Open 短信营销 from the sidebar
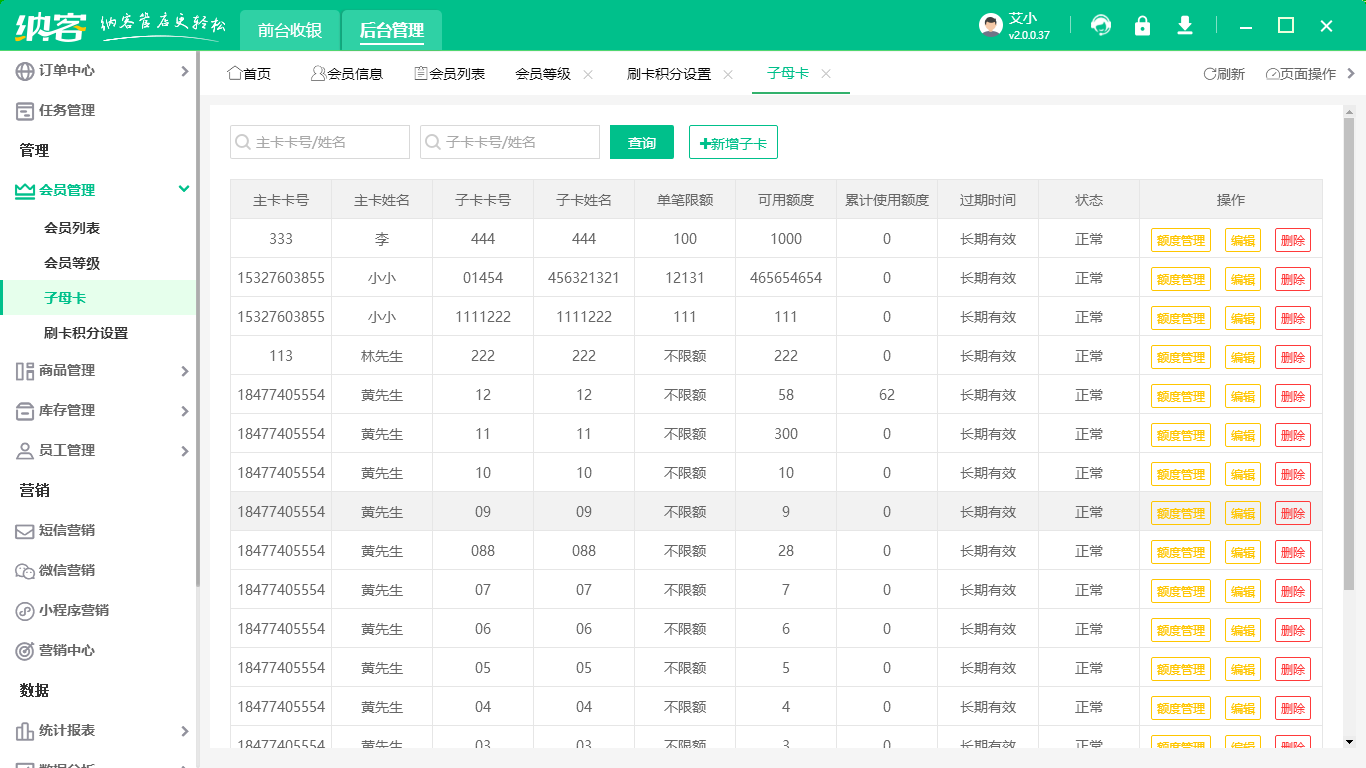Image resolution: width=1366 pixels, height=768 pixels. point(67,531)
